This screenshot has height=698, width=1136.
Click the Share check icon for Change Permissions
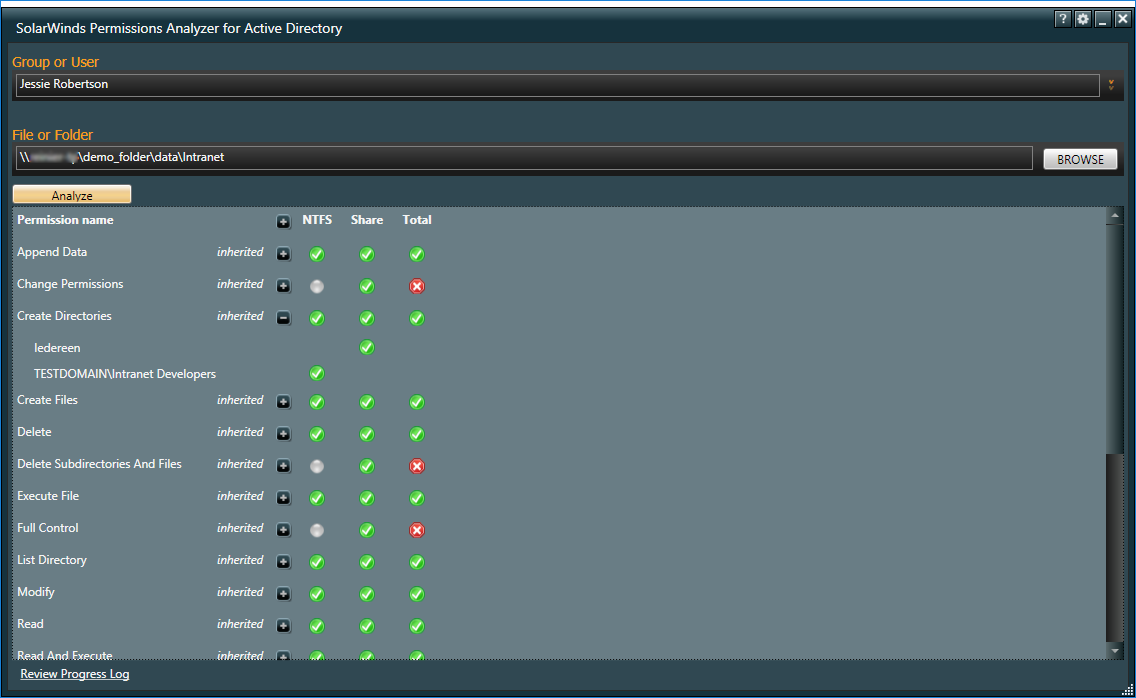coord(367,286)
